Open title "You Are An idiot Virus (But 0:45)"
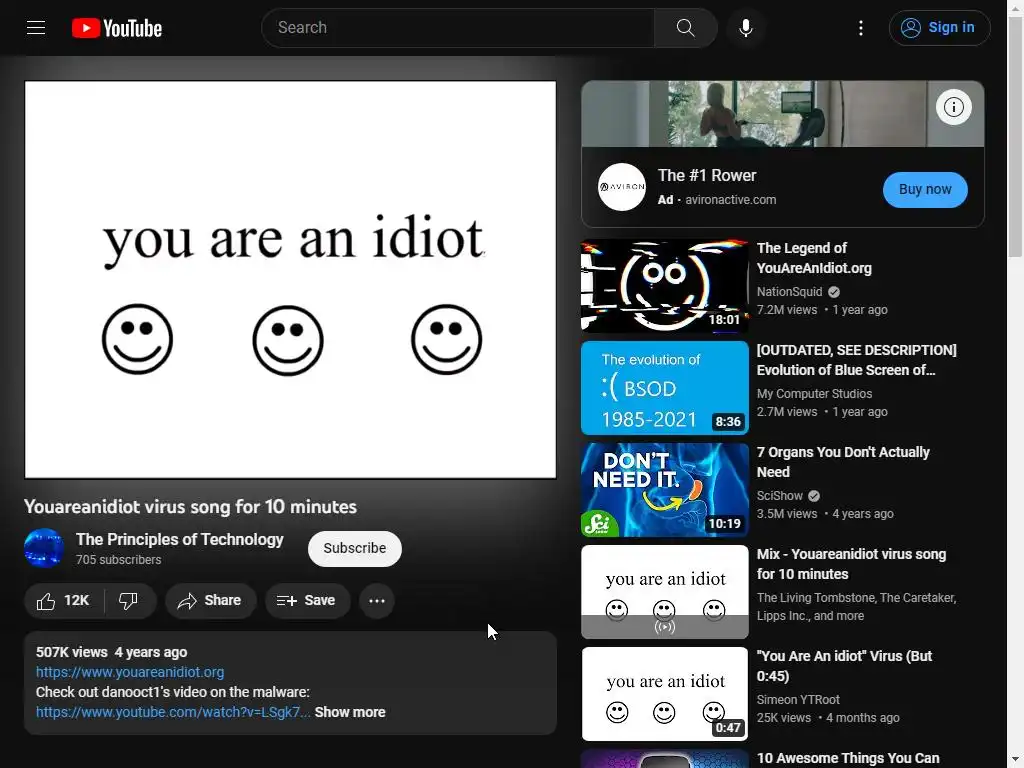Screen dimensions: 1024x768 coord(844,665)
